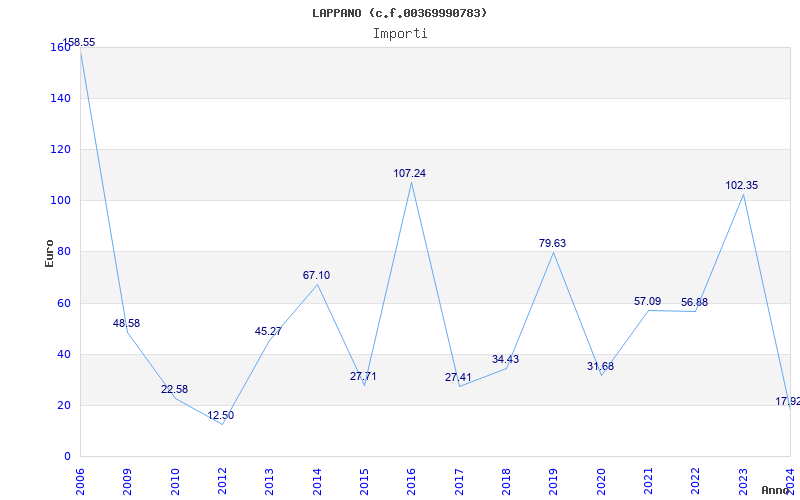The height and width of the screenshot is (500, 800).
Task: Click the 2013 year tick label
Action: (x=269, y=482)
